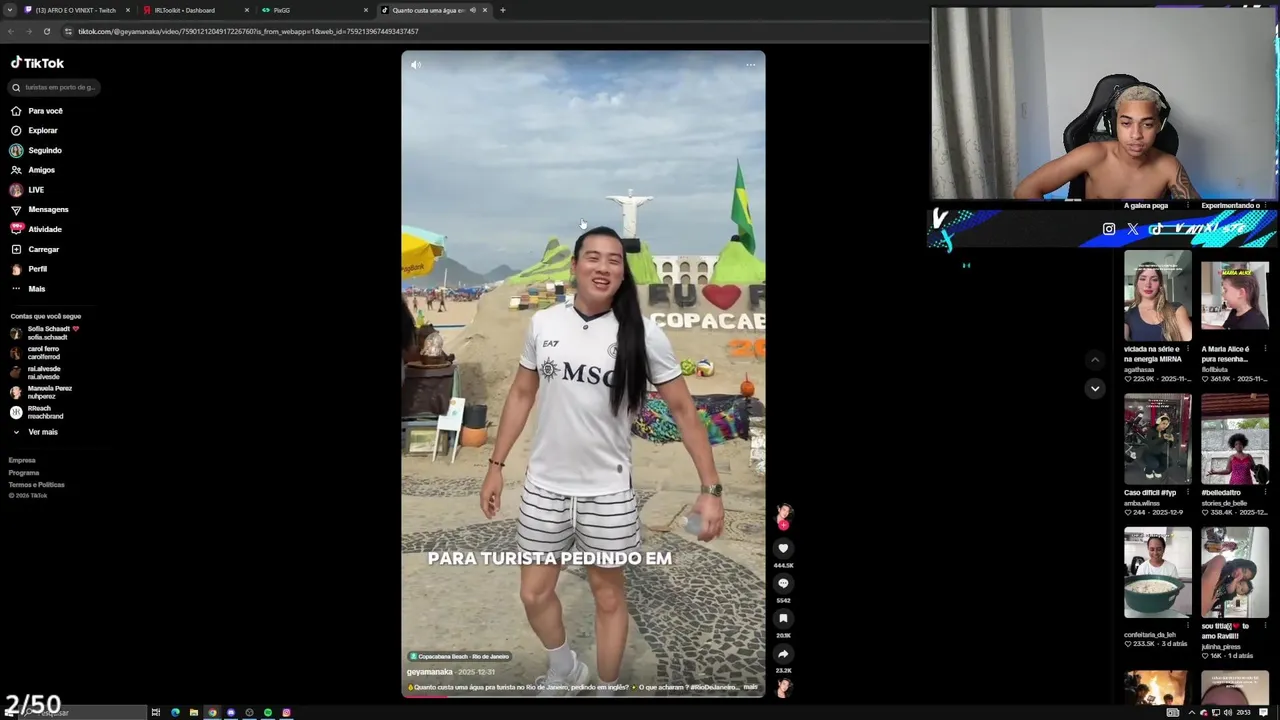Image resolution: width=1280 pixels, height=720 pixels.
Task: Open the 'sou titia' suggested video
Action: tap(1235, 573)
